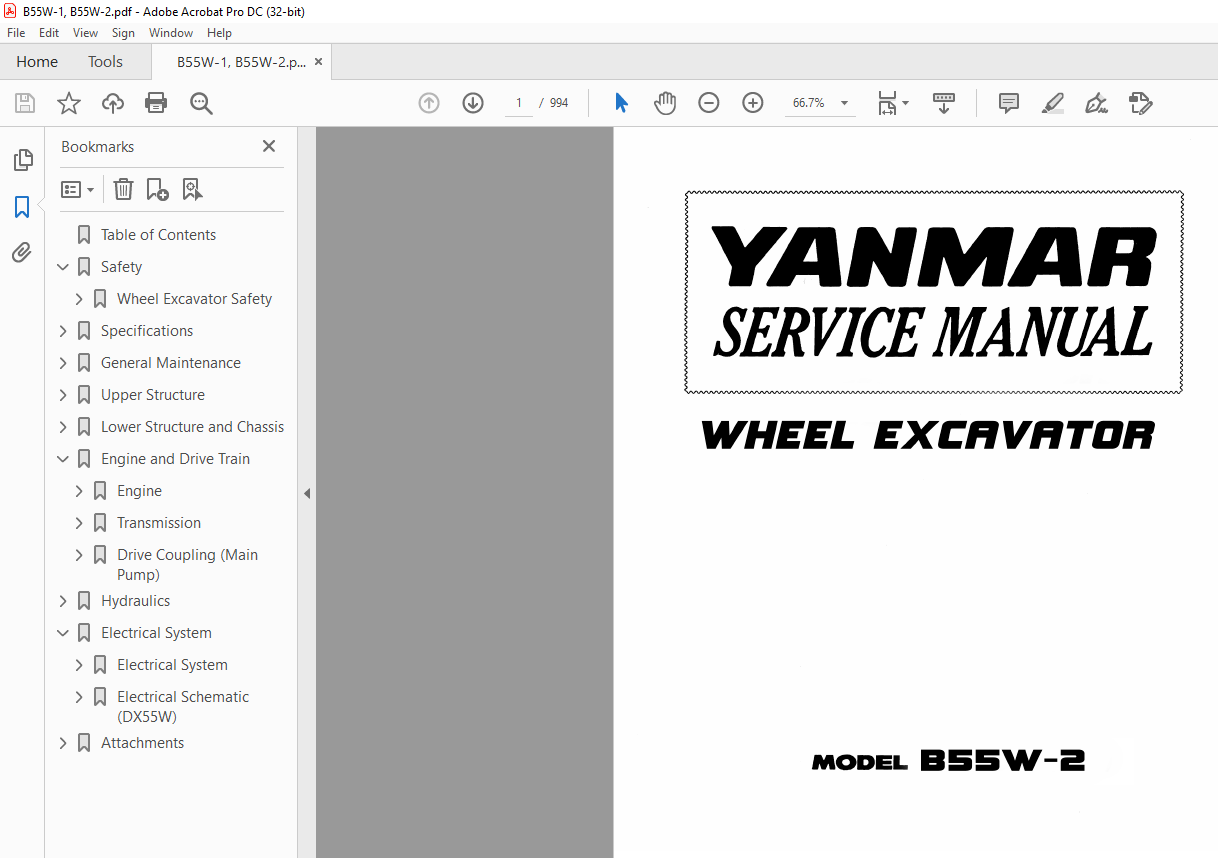Image resolution: width=1218 pixels, height=858 pixels.
Task: Open the fit page options icon
Action: pos(892,103)
